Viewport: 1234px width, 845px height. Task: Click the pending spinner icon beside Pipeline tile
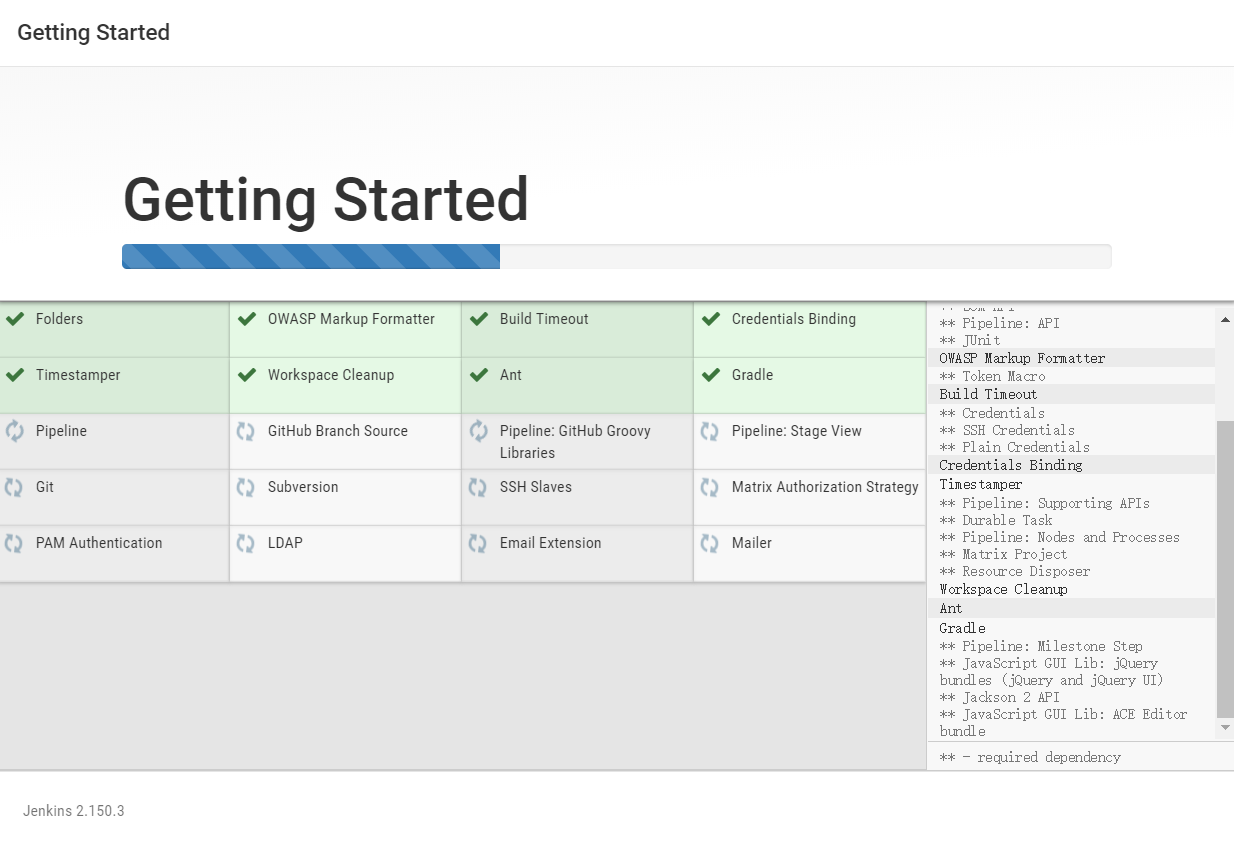(x=14, y=431)
